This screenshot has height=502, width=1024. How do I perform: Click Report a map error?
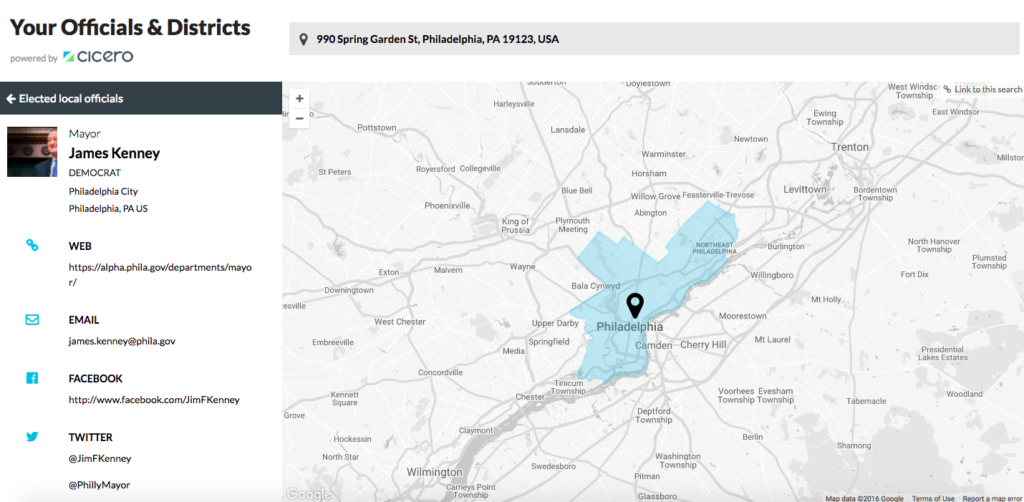(991, 499)
